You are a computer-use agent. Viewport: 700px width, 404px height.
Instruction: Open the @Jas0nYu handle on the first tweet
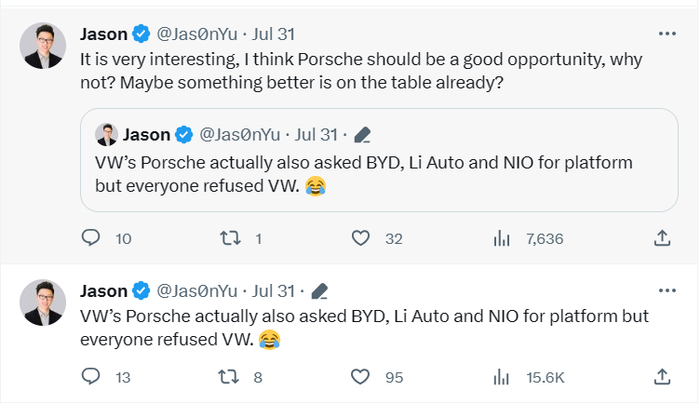[x=196, y=34]
